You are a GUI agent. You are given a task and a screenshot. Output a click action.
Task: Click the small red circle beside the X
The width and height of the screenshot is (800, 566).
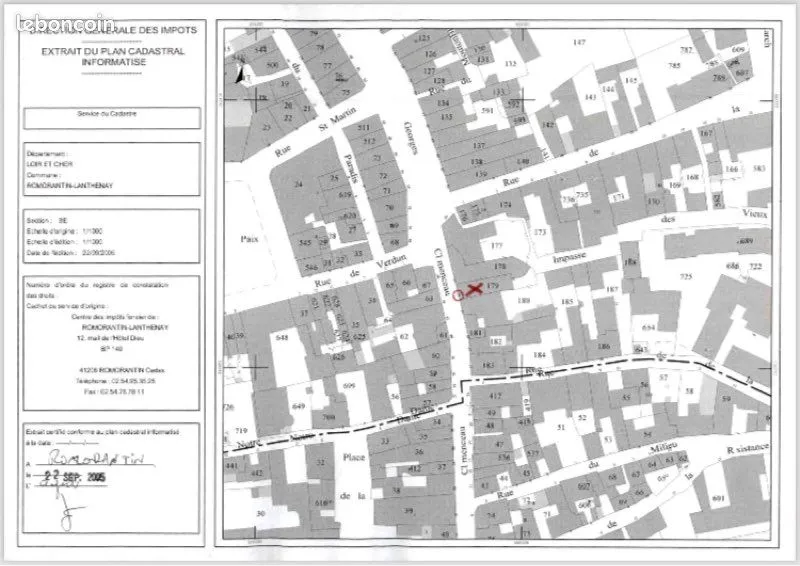click(458, 295)
